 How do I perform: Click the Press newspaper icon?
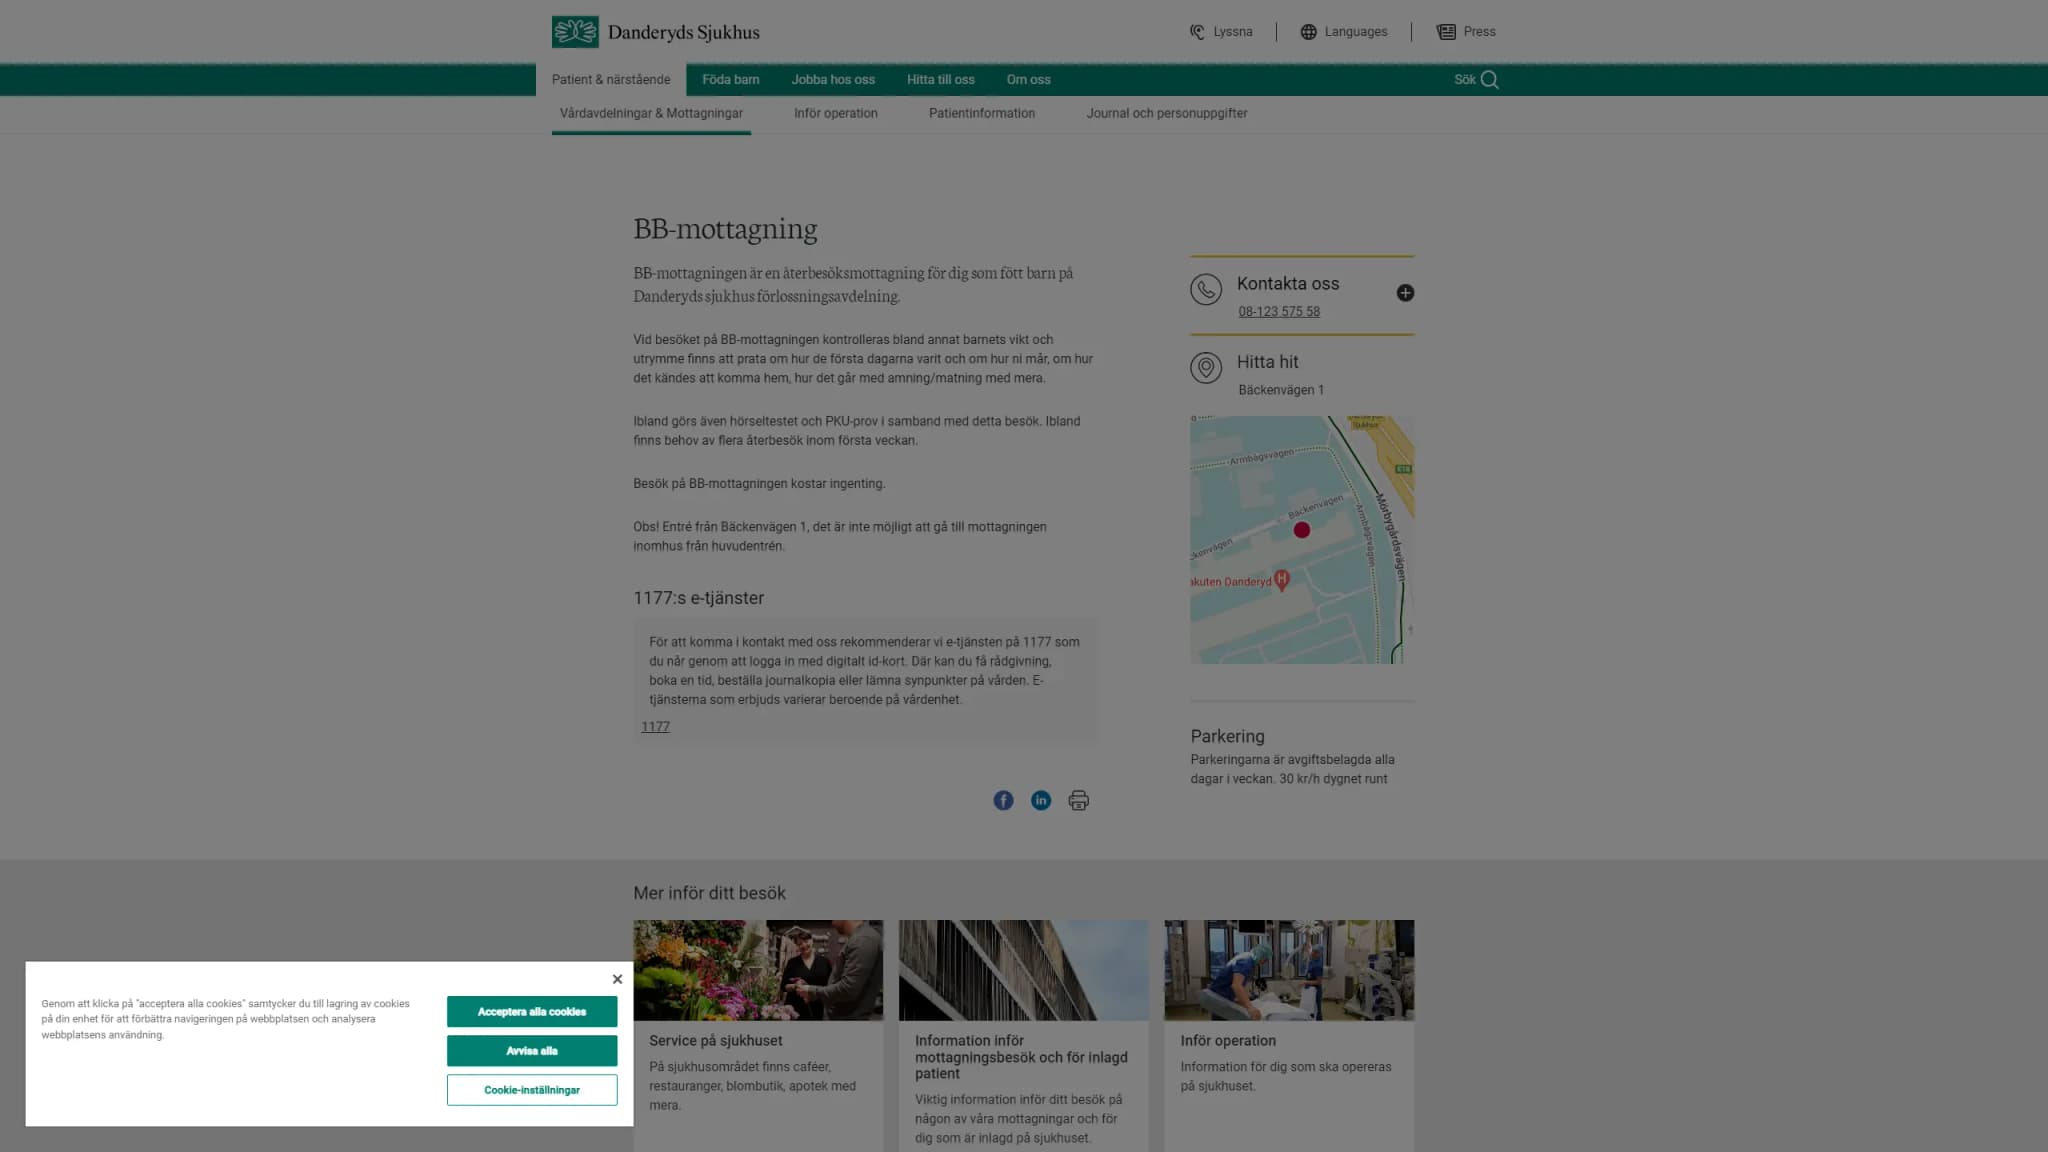click(1446, 32)
